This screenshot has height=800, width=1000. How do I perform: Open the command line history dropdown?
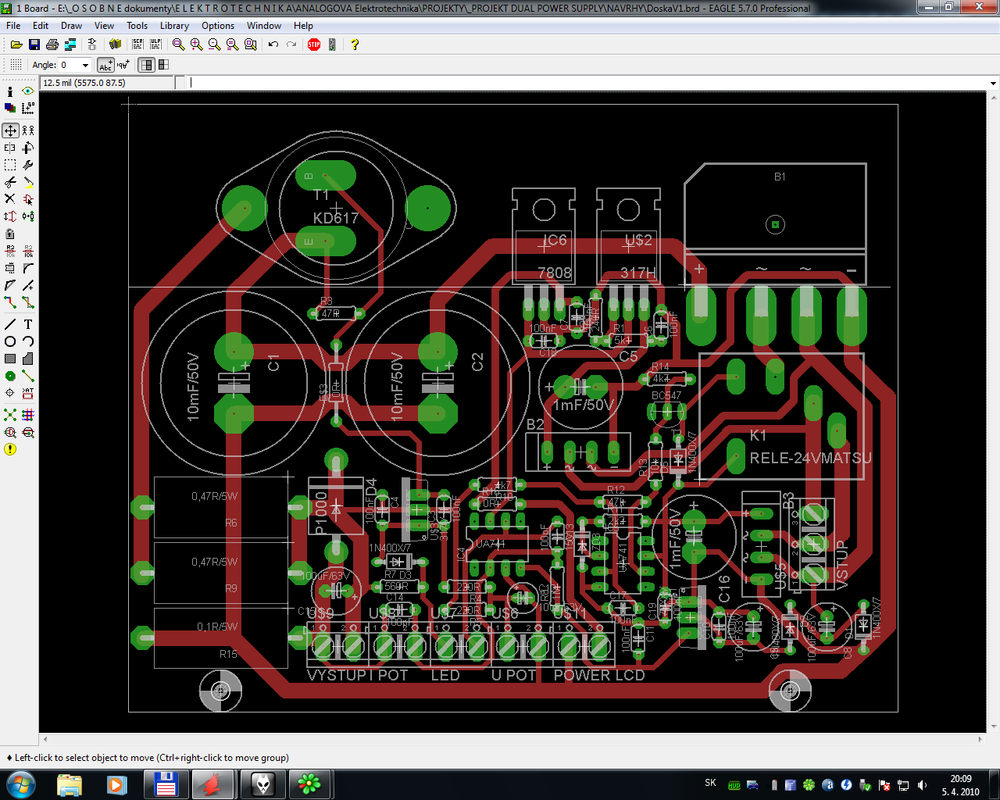tap(992, 83)
